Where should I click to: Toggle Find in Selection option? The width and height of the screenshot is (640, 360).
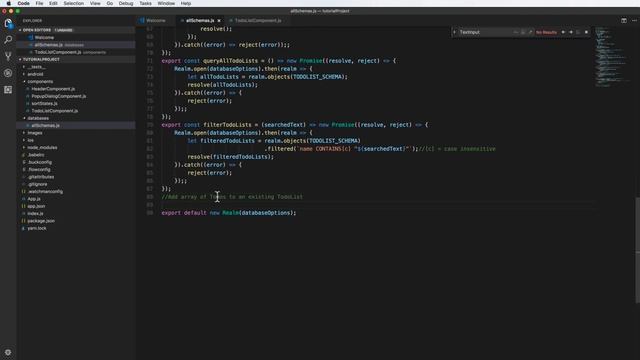tap(578, 32)
